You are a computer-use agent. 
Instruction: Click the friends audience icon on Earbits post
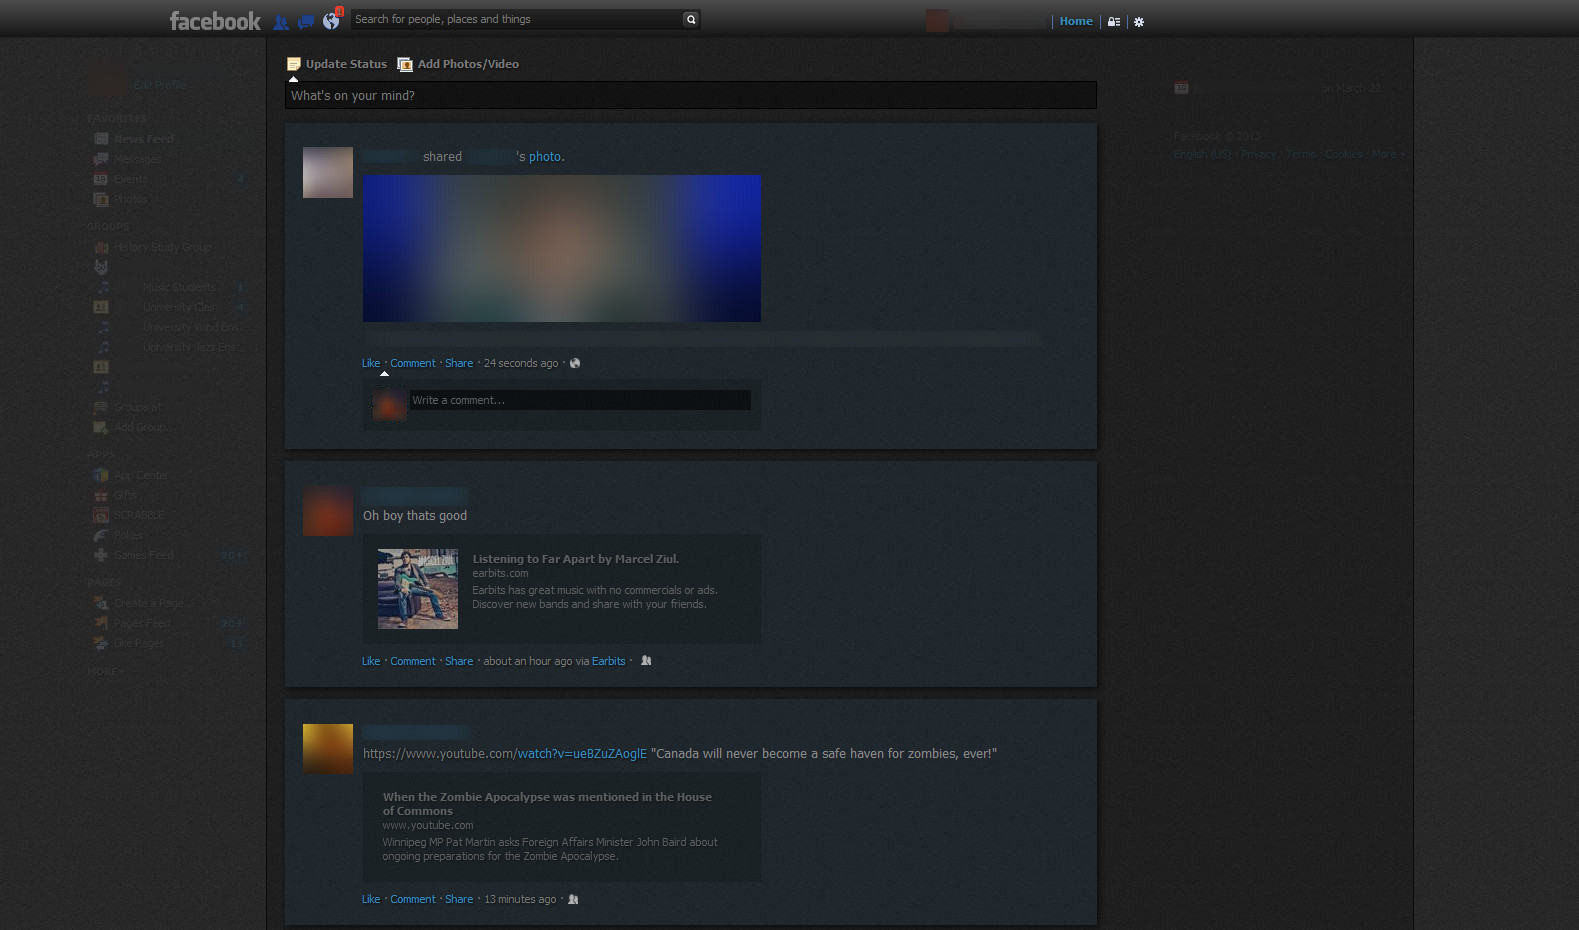click(646, 661)
